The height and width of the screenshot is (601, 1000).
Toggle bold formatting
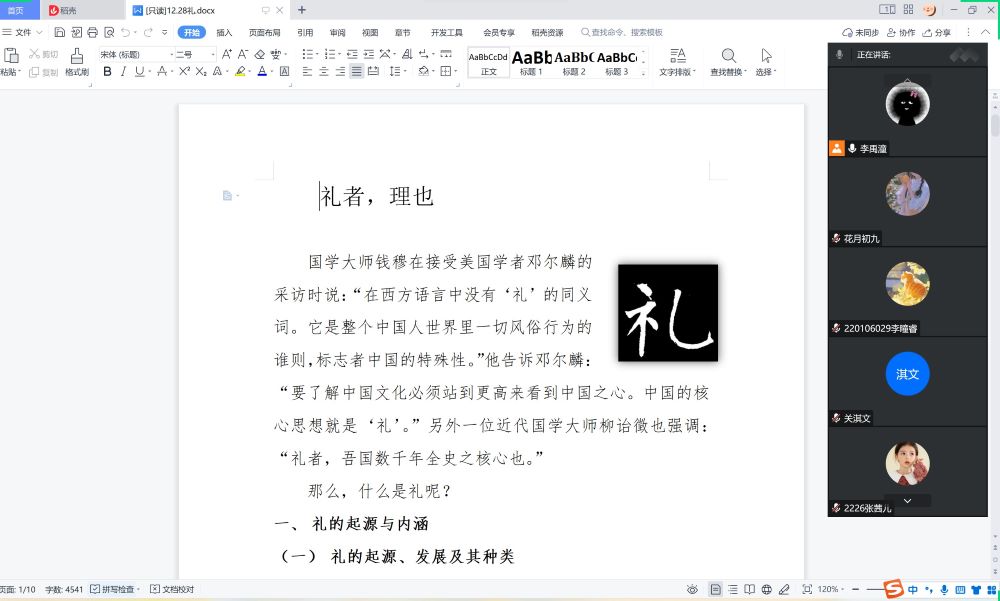tap(107, 72)
